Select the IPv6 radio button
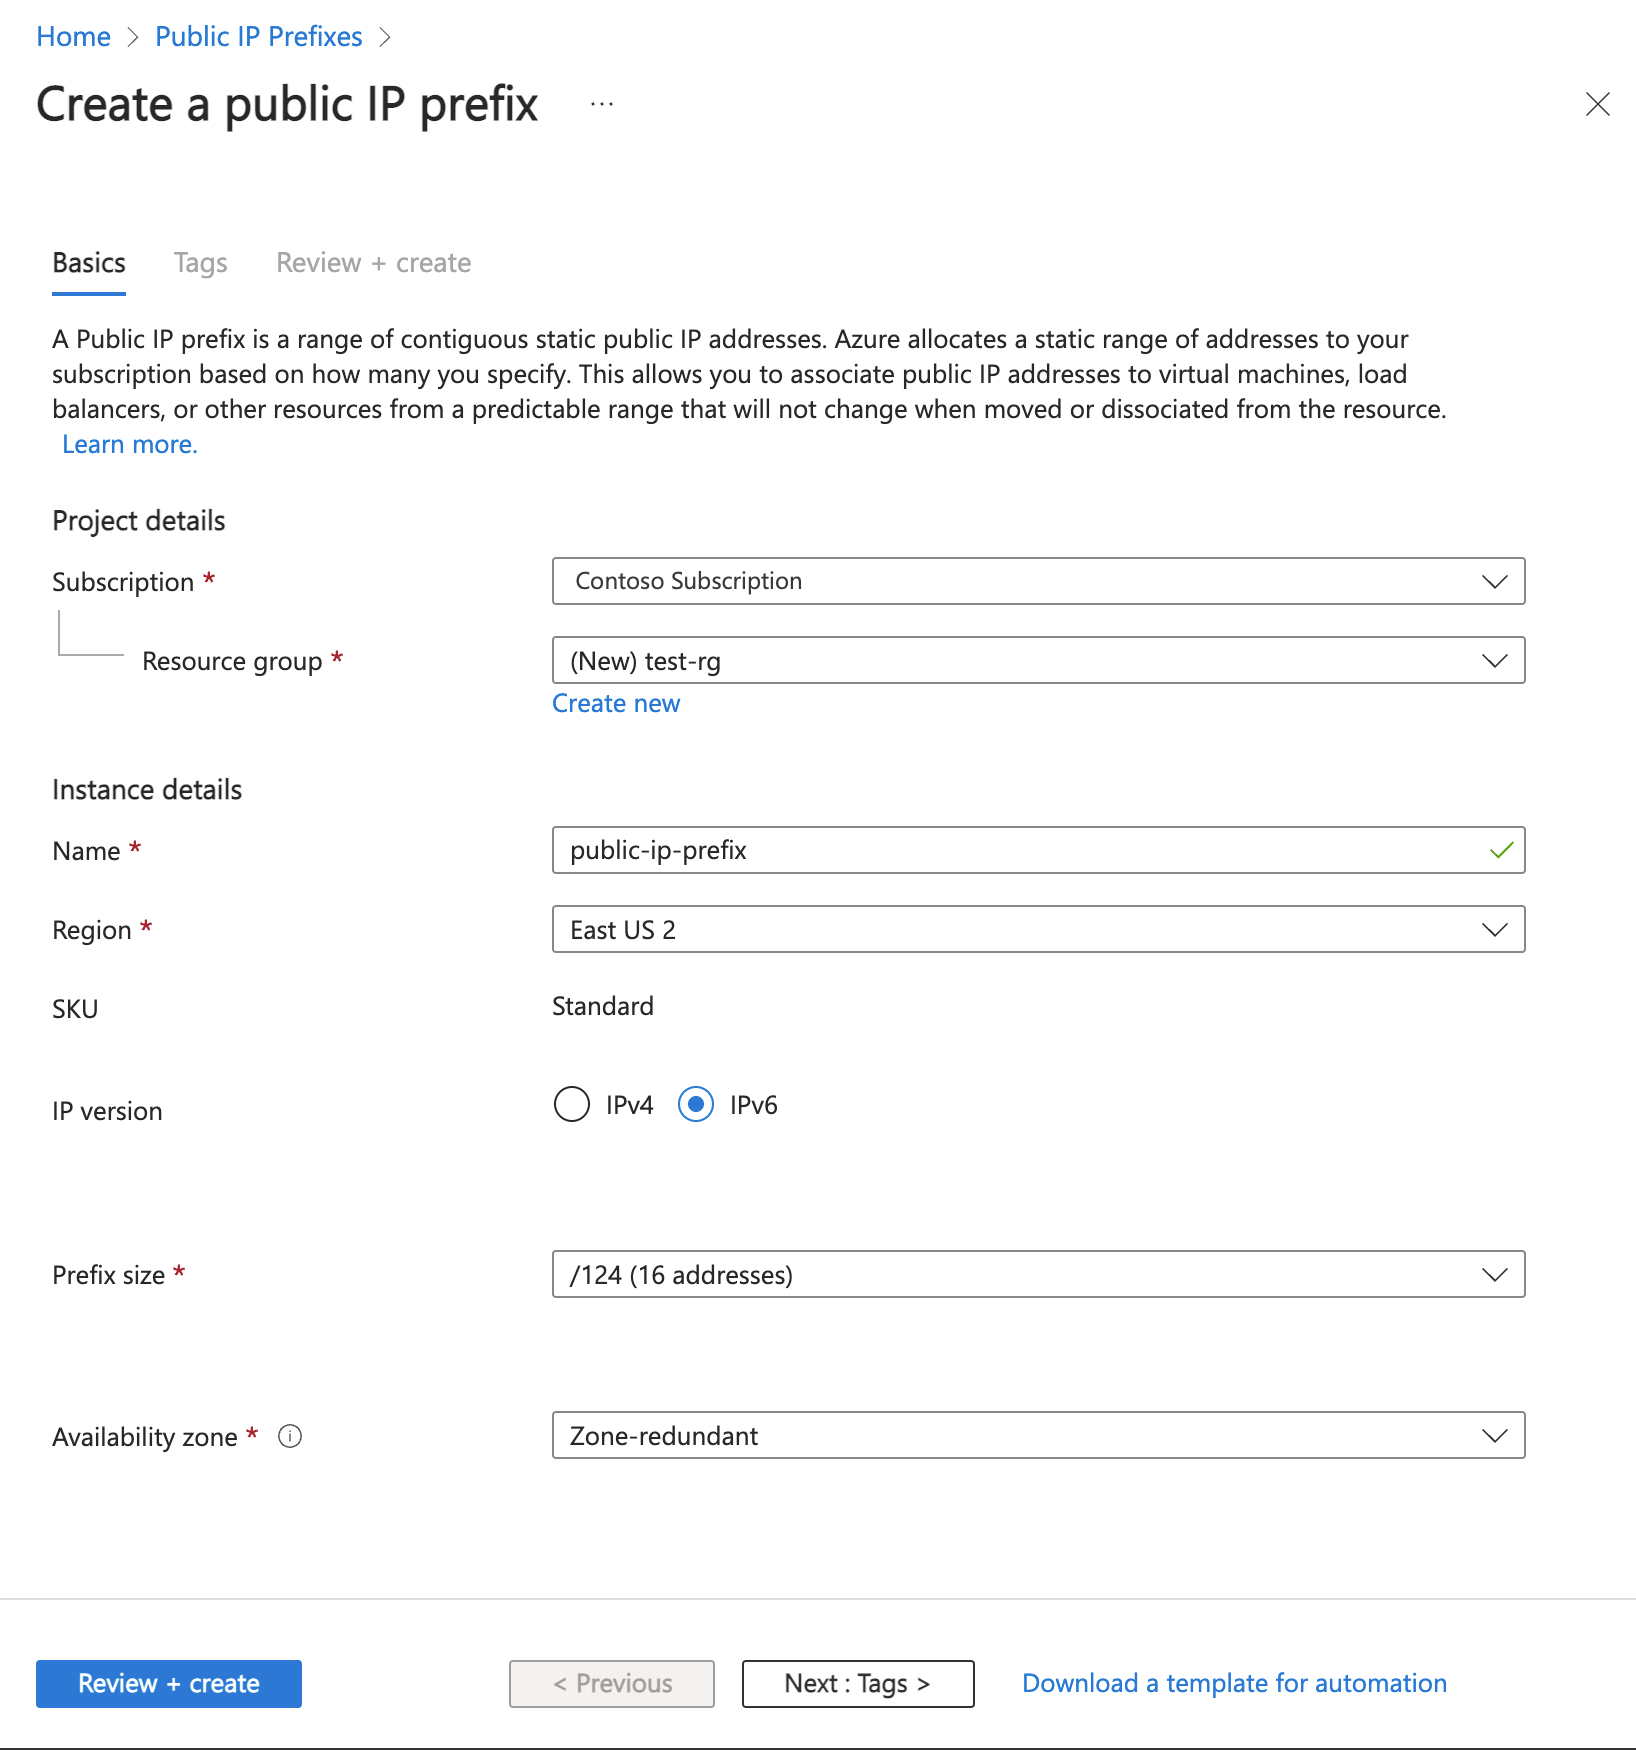Image resolution: width=1636 pixels, height=1750 pixels. (695, 1105)
